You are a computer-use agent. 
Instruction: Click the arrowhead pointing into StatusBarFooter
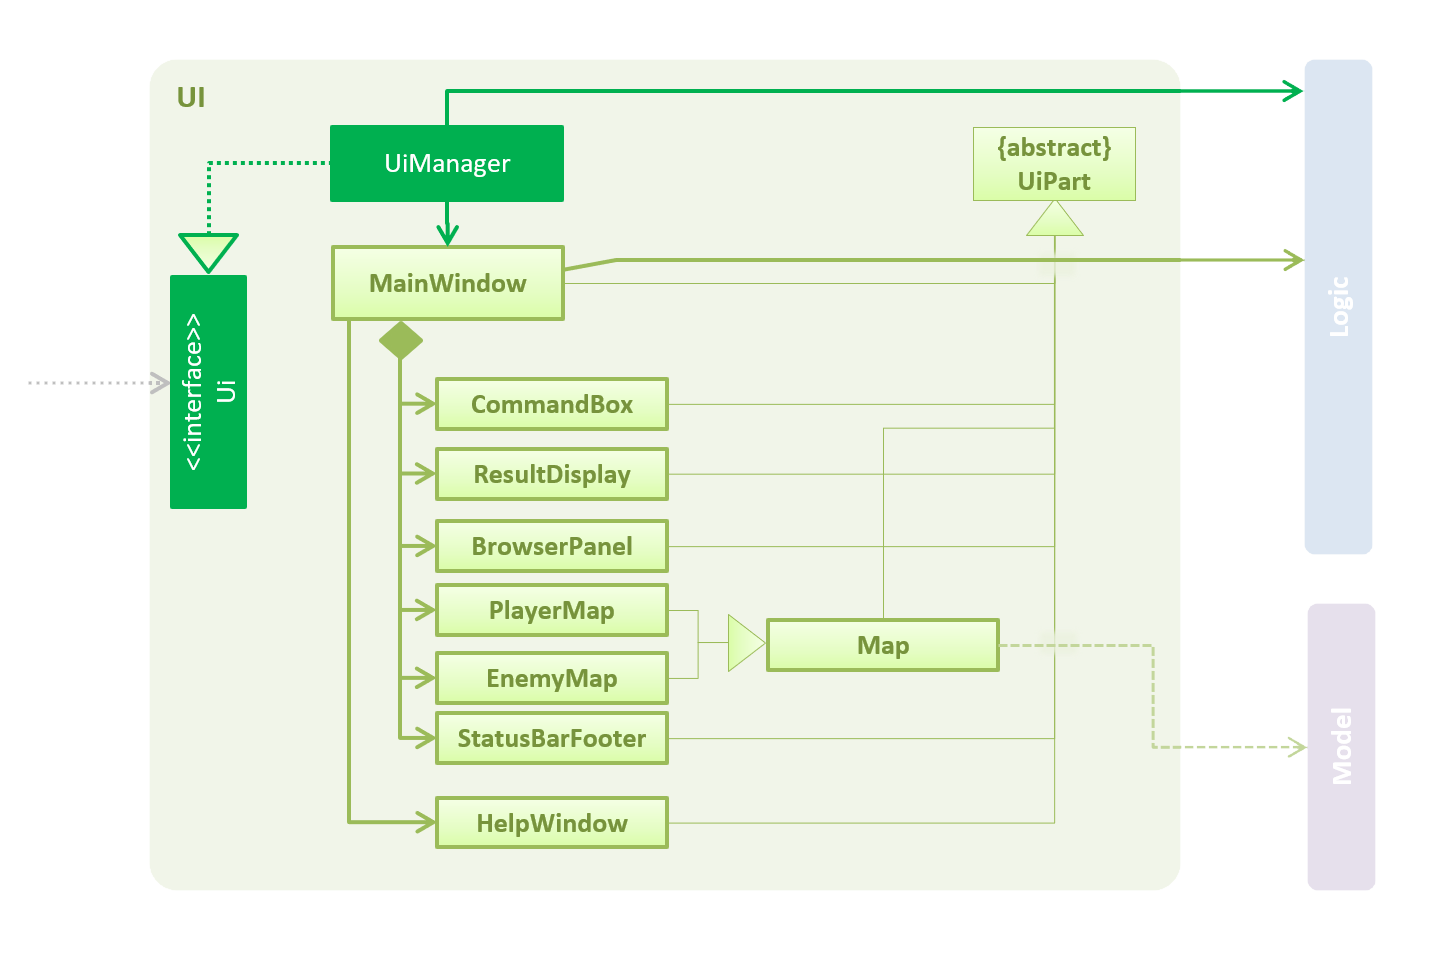coord(426,738)
